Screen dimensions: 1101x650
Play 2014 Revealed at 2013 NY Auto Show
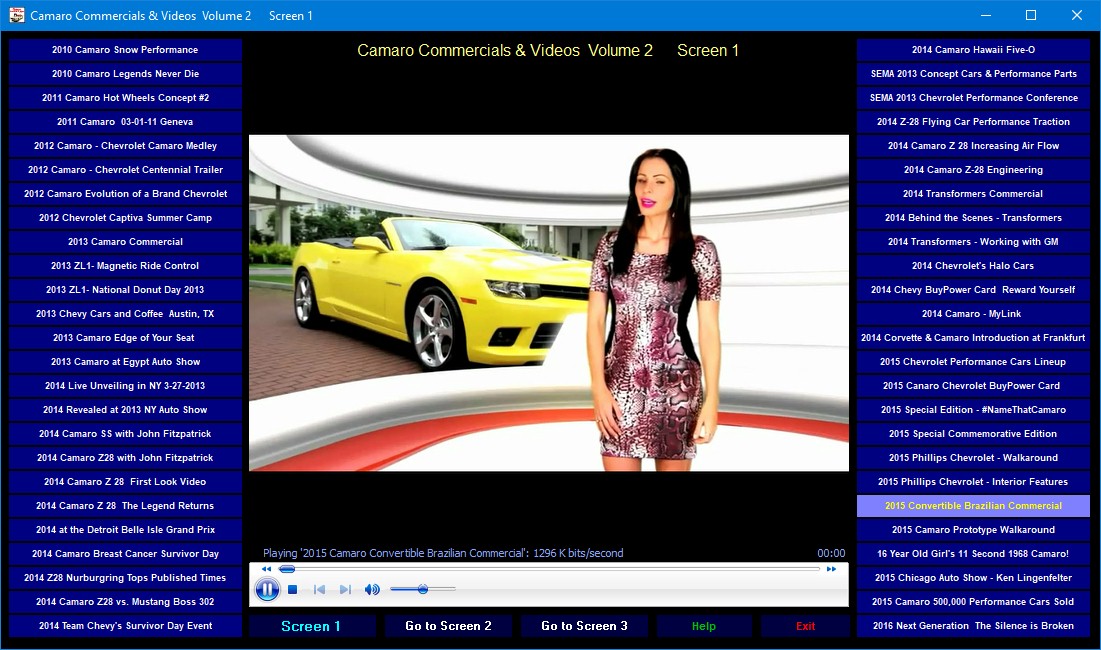[125, 410]
